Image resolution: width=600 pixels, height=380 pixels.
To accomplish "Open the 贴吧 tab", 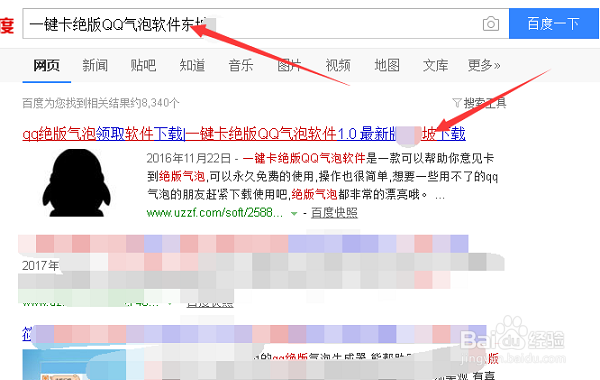I will tap(143, 65).
